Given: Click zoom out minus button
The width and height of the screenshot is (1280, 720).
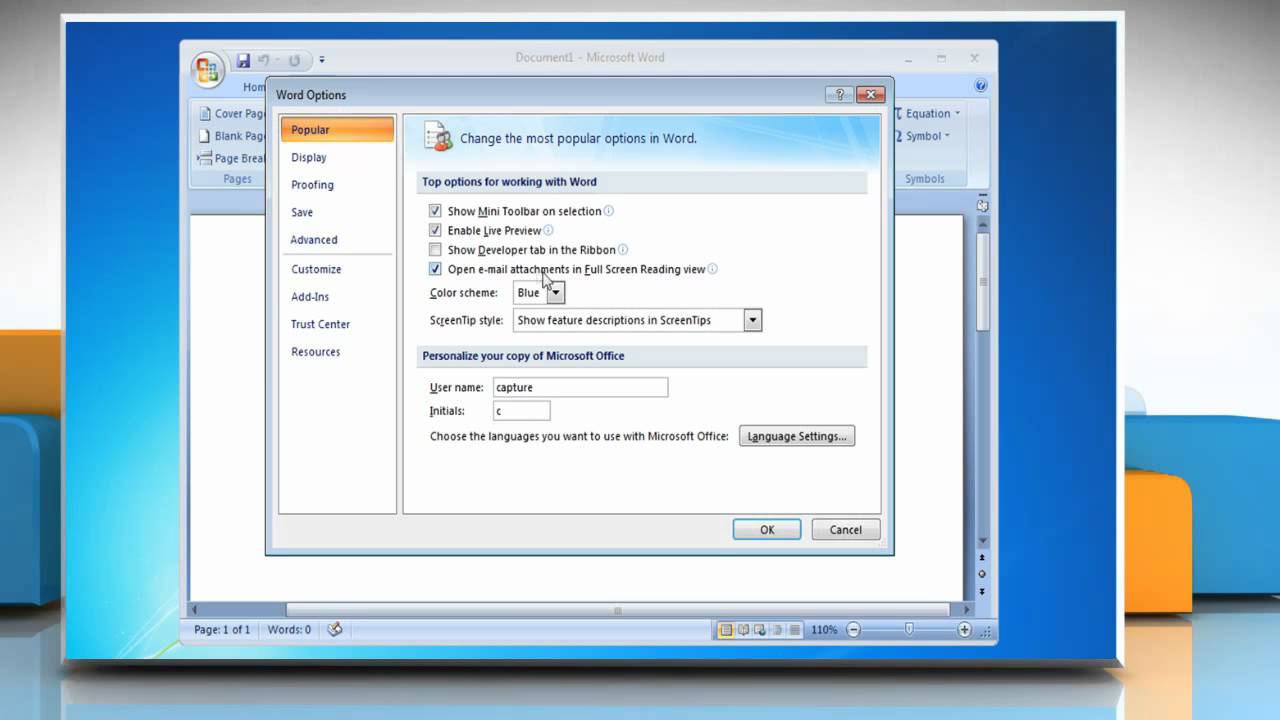Looking at the screenshot, I should [853, 630].
